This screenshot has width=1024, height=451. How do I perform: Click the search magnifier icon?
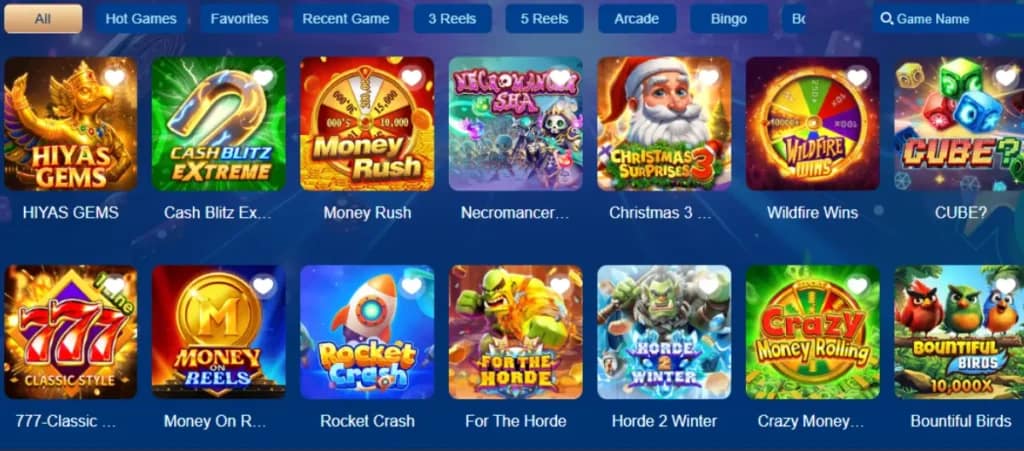coord(886,19)
